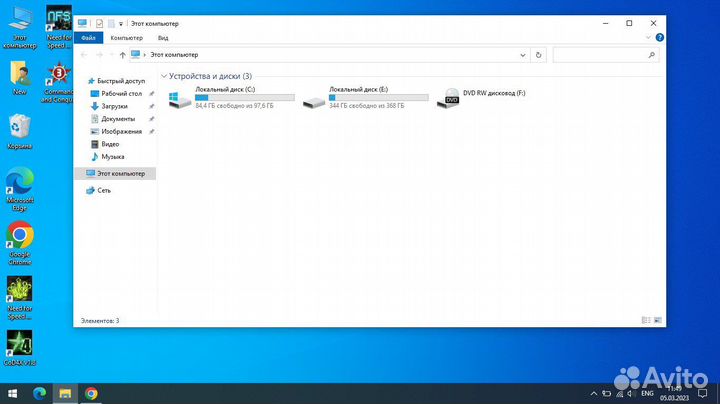Image resolution: width=720 pixels, height=404 pixels.
Task: Click the search magnifier icon
Action: coord(651,55)
